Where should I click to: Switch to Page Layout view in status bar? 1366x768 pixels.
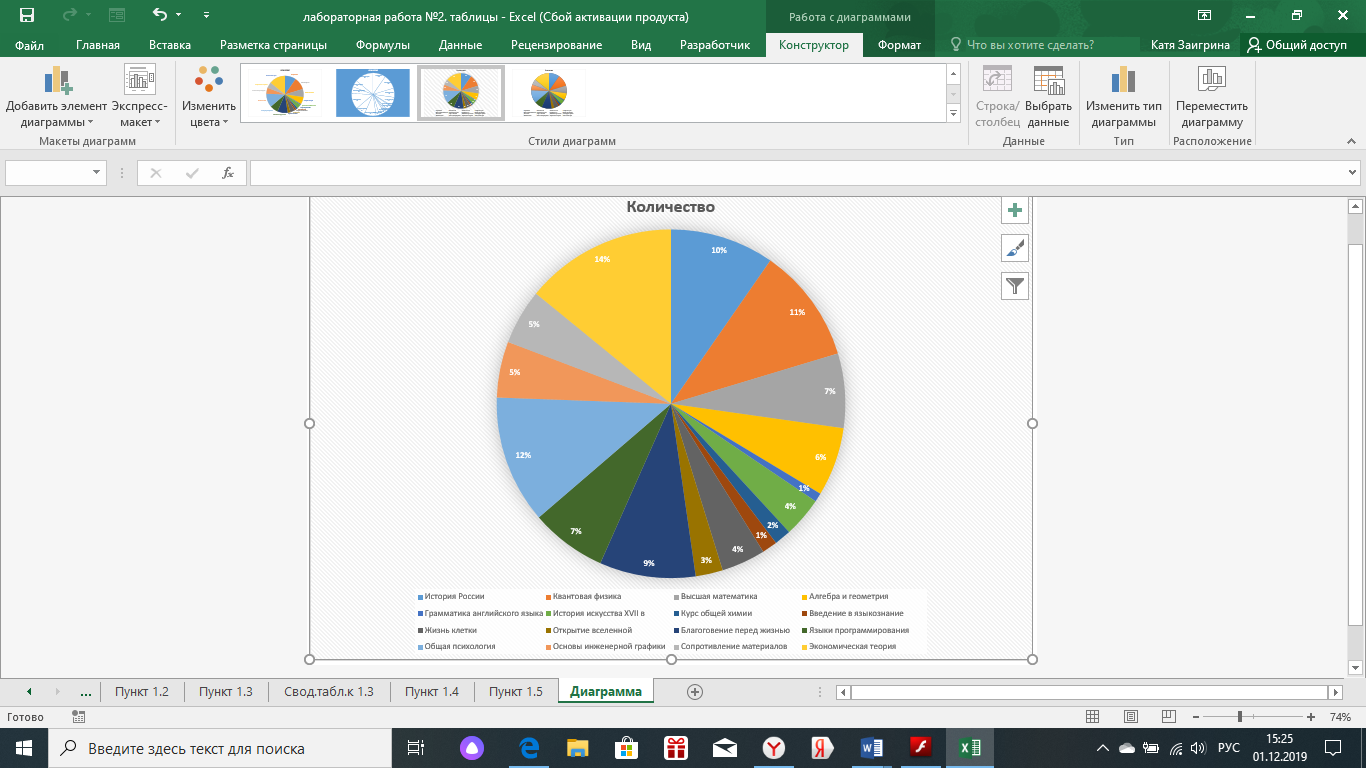[x=1130, y=717]
